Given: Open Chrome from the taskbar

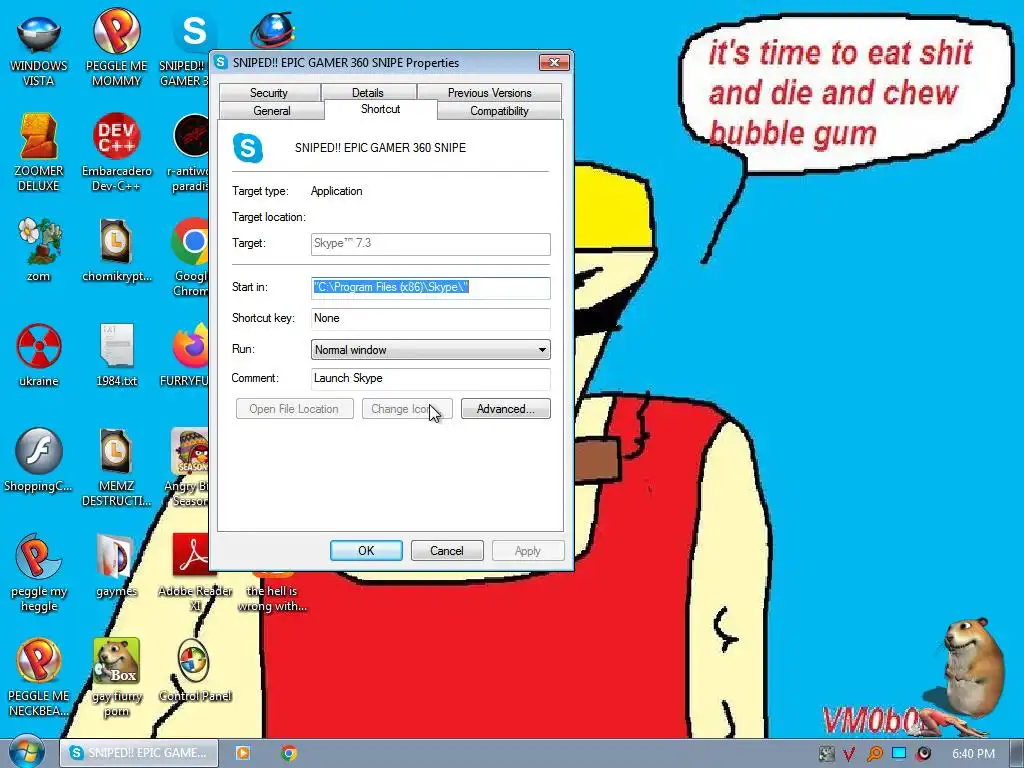Looking at the screenshot, I should click(x=289, y=753).
